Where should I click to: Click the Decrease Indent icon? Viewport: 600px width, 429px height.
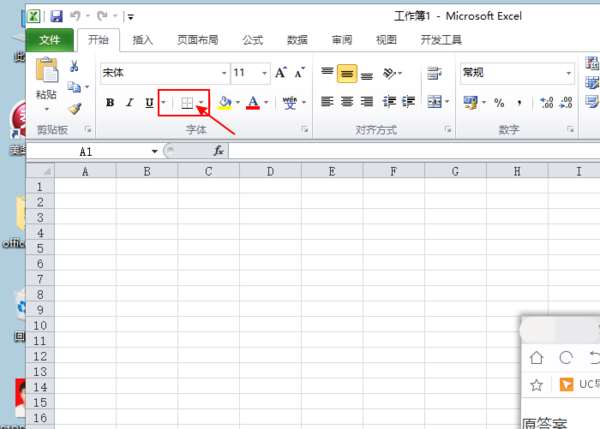coord(390,102)
